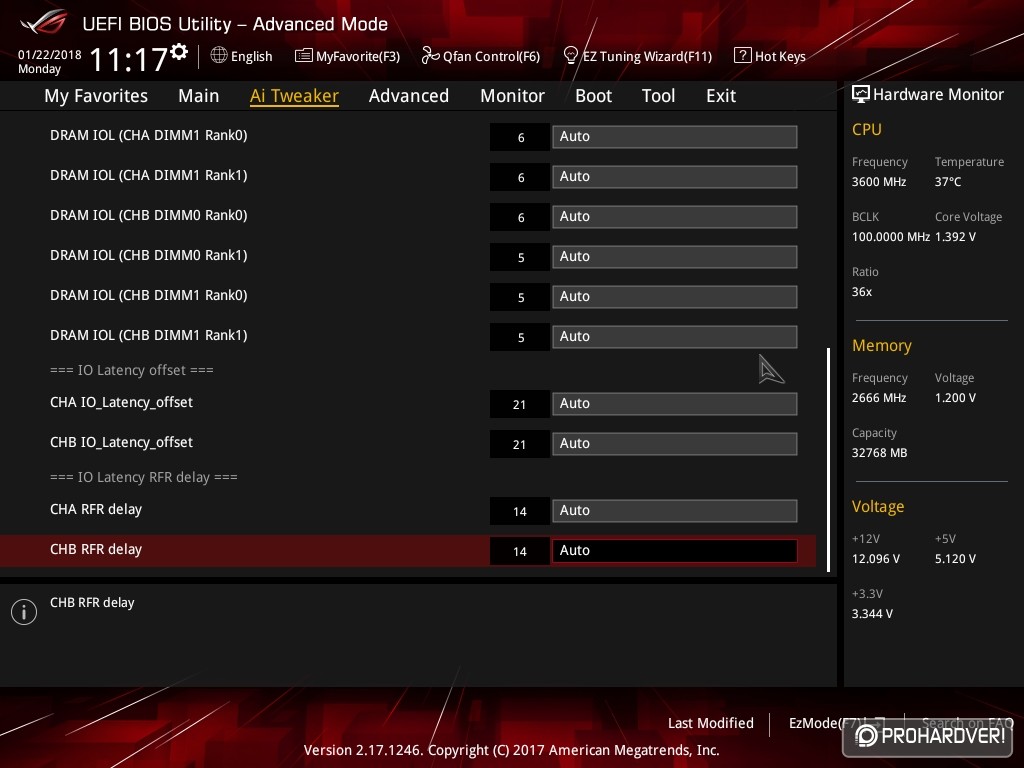Click the Core Voltage 1.392 V reading

(955, 237)
